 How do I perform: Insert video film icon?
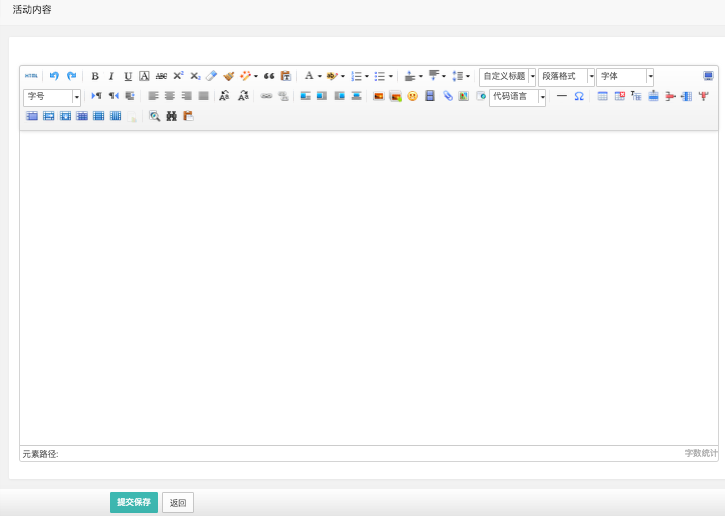(430, 96)
